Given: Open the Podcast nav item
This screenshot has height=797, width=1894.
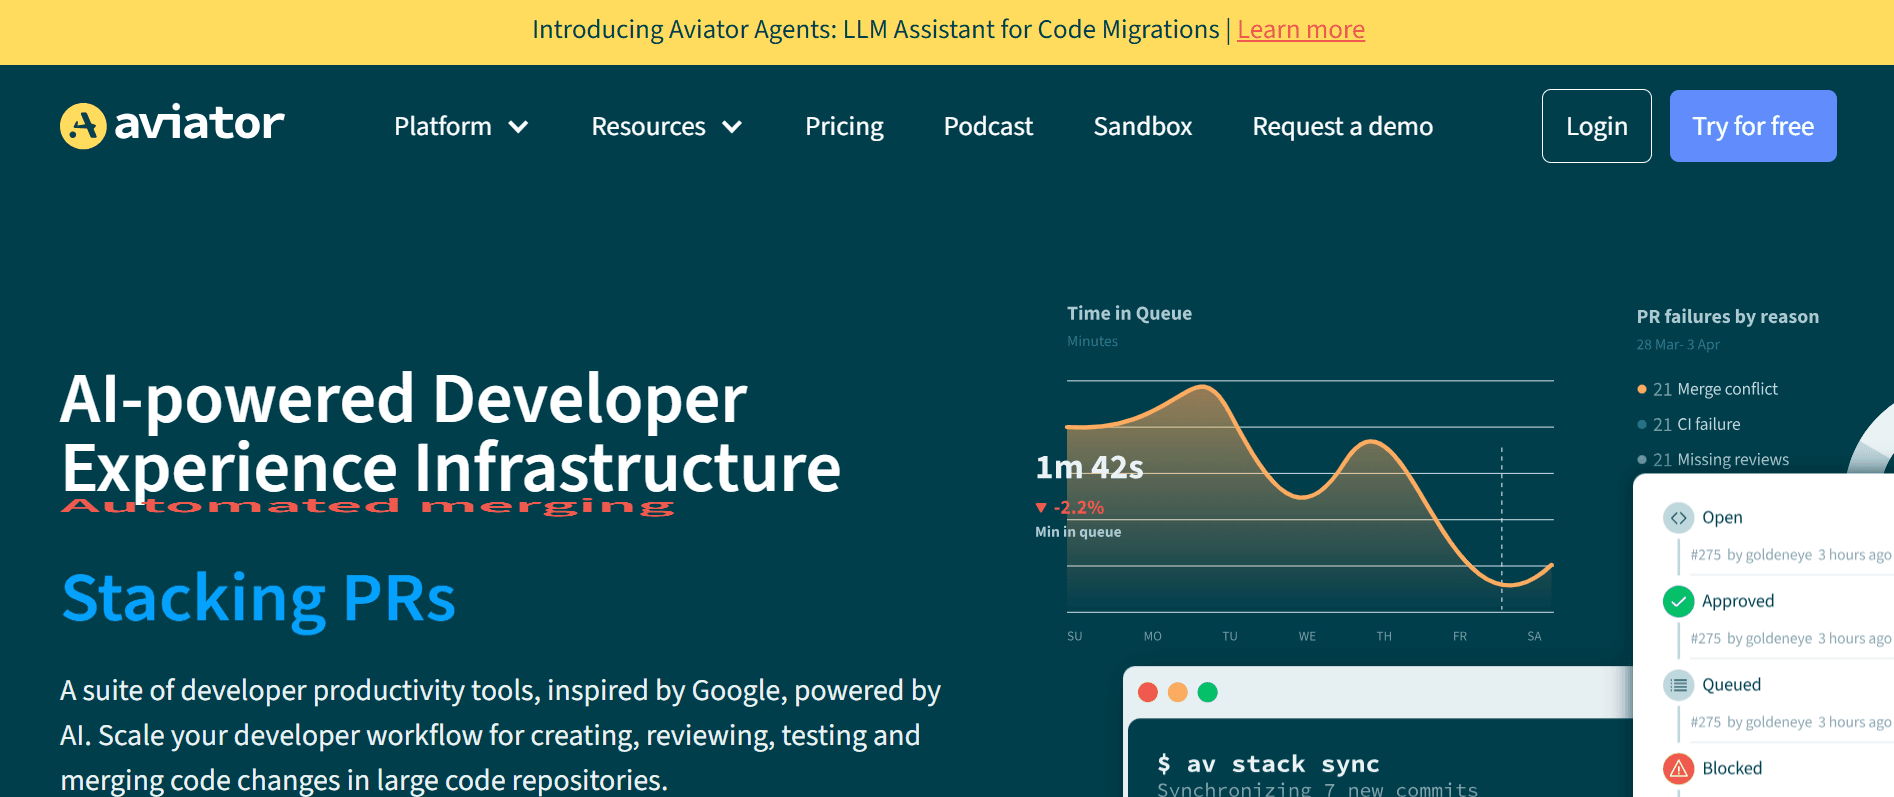Looking at the screenshot, I should pyautogui.click(x=988, y=127).
